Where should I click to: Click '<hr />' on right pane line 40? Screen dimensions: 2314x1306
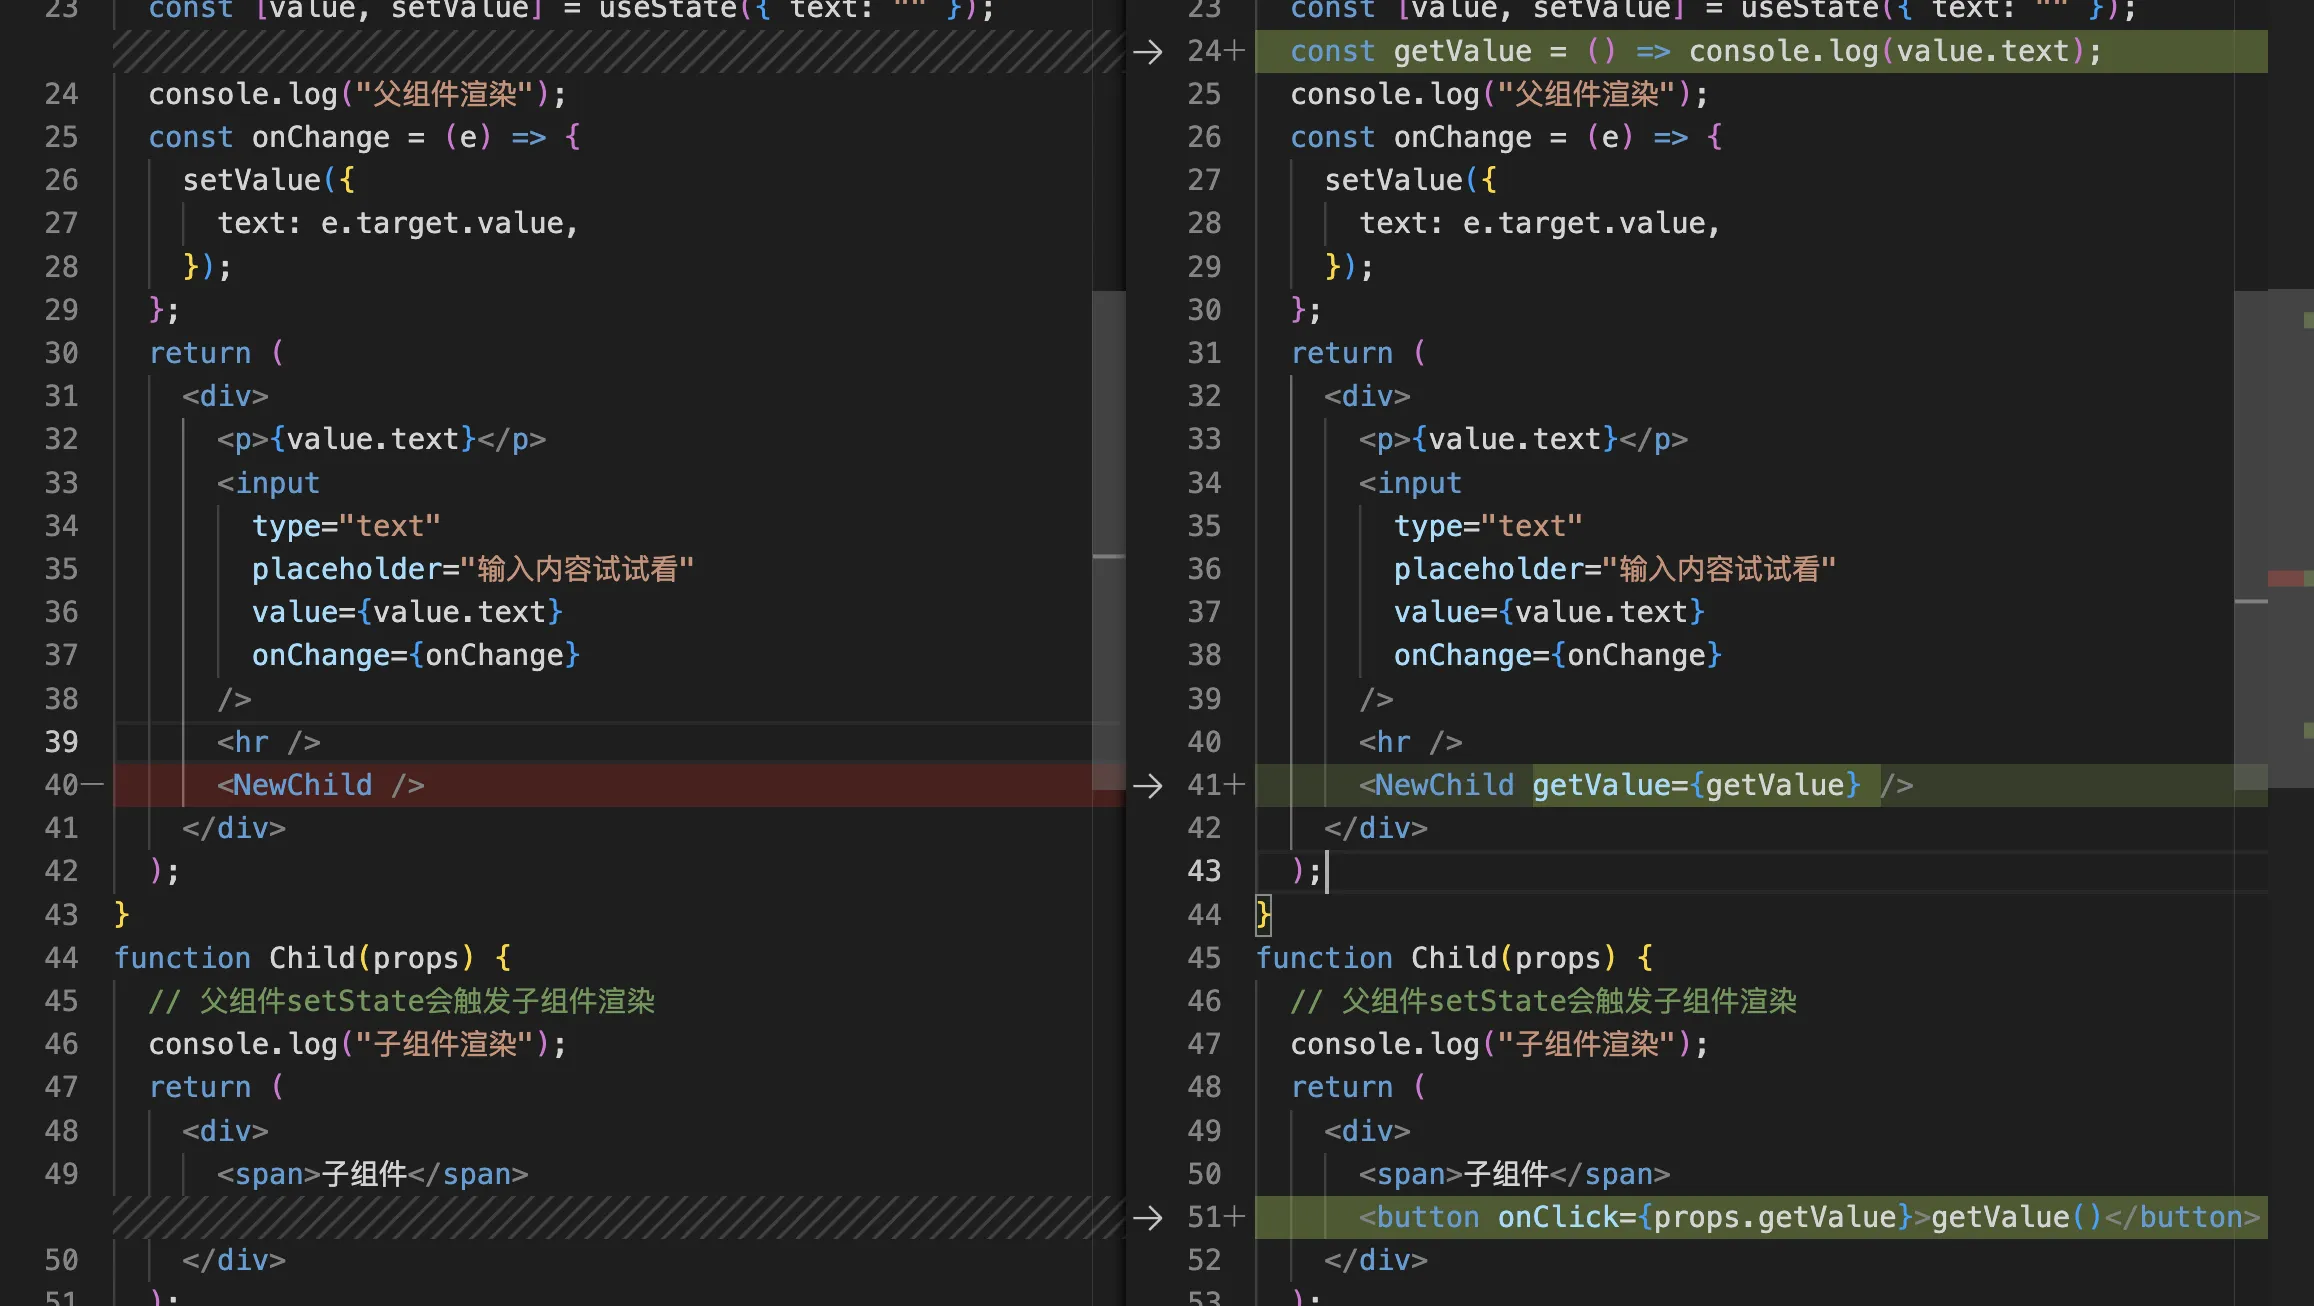(x=1411, y=742)
